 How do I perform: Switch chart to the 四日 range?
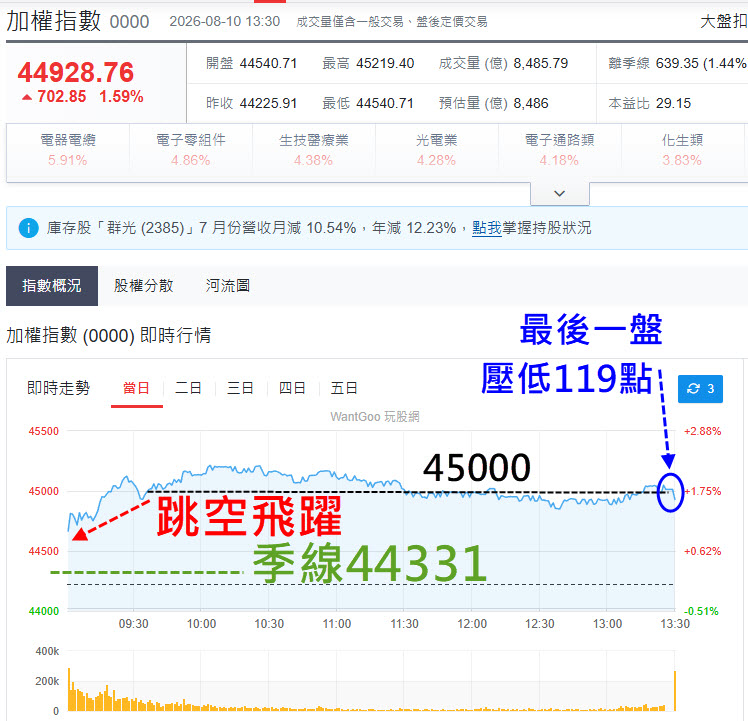292,388
